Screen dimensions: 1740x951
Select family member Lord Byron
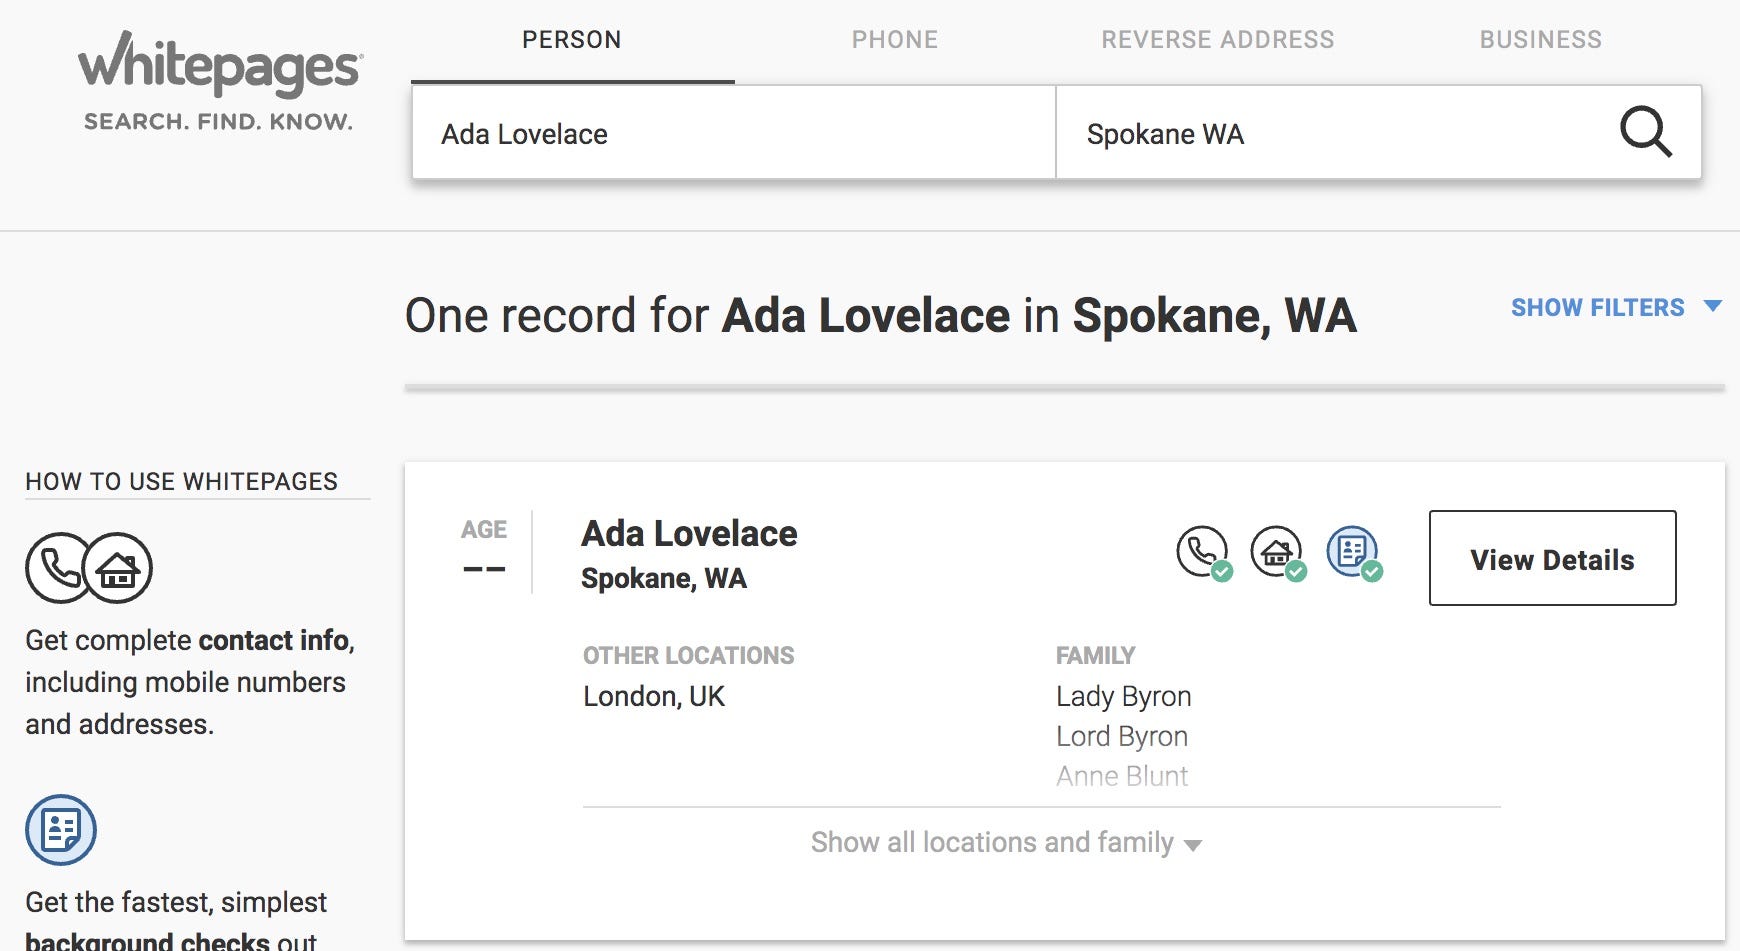click(1122, 736)
